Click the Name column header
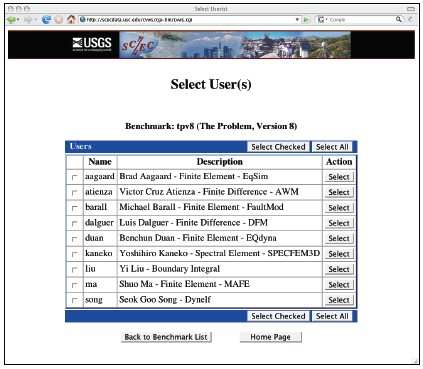Screen dimensions: 423x369 coord(100,162)
